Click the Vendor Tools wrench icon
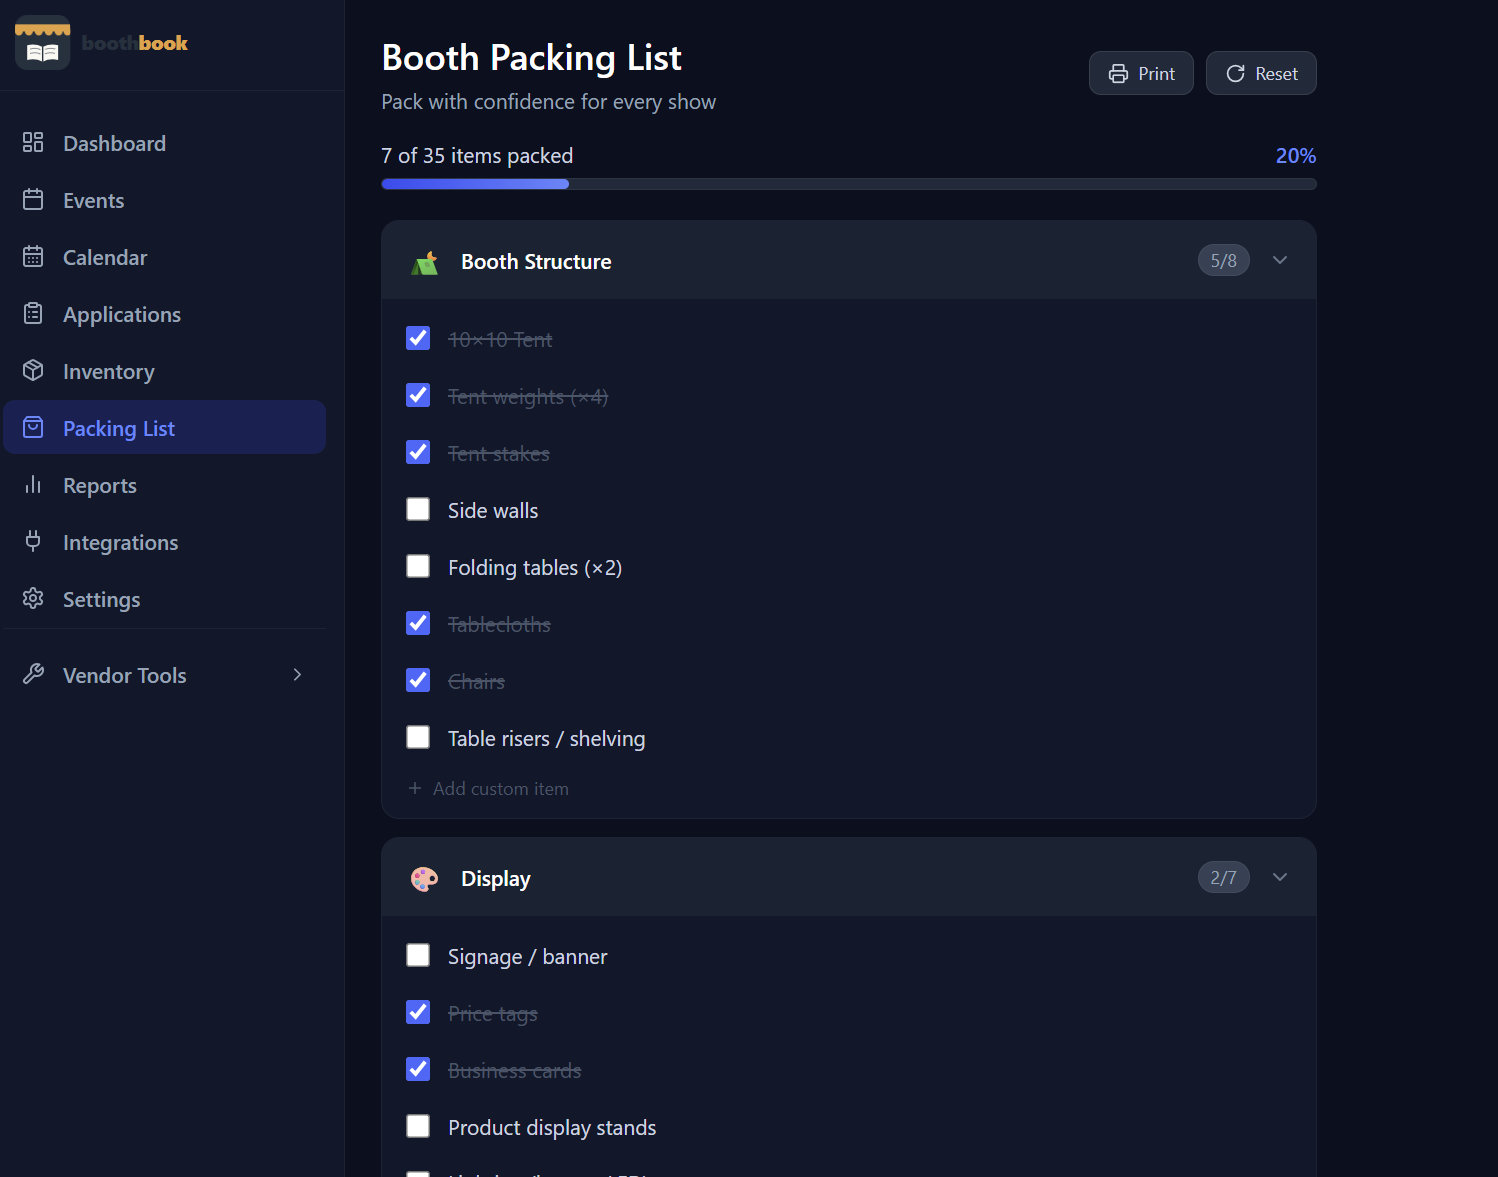1498x1177 pixels. coord(33,674)
